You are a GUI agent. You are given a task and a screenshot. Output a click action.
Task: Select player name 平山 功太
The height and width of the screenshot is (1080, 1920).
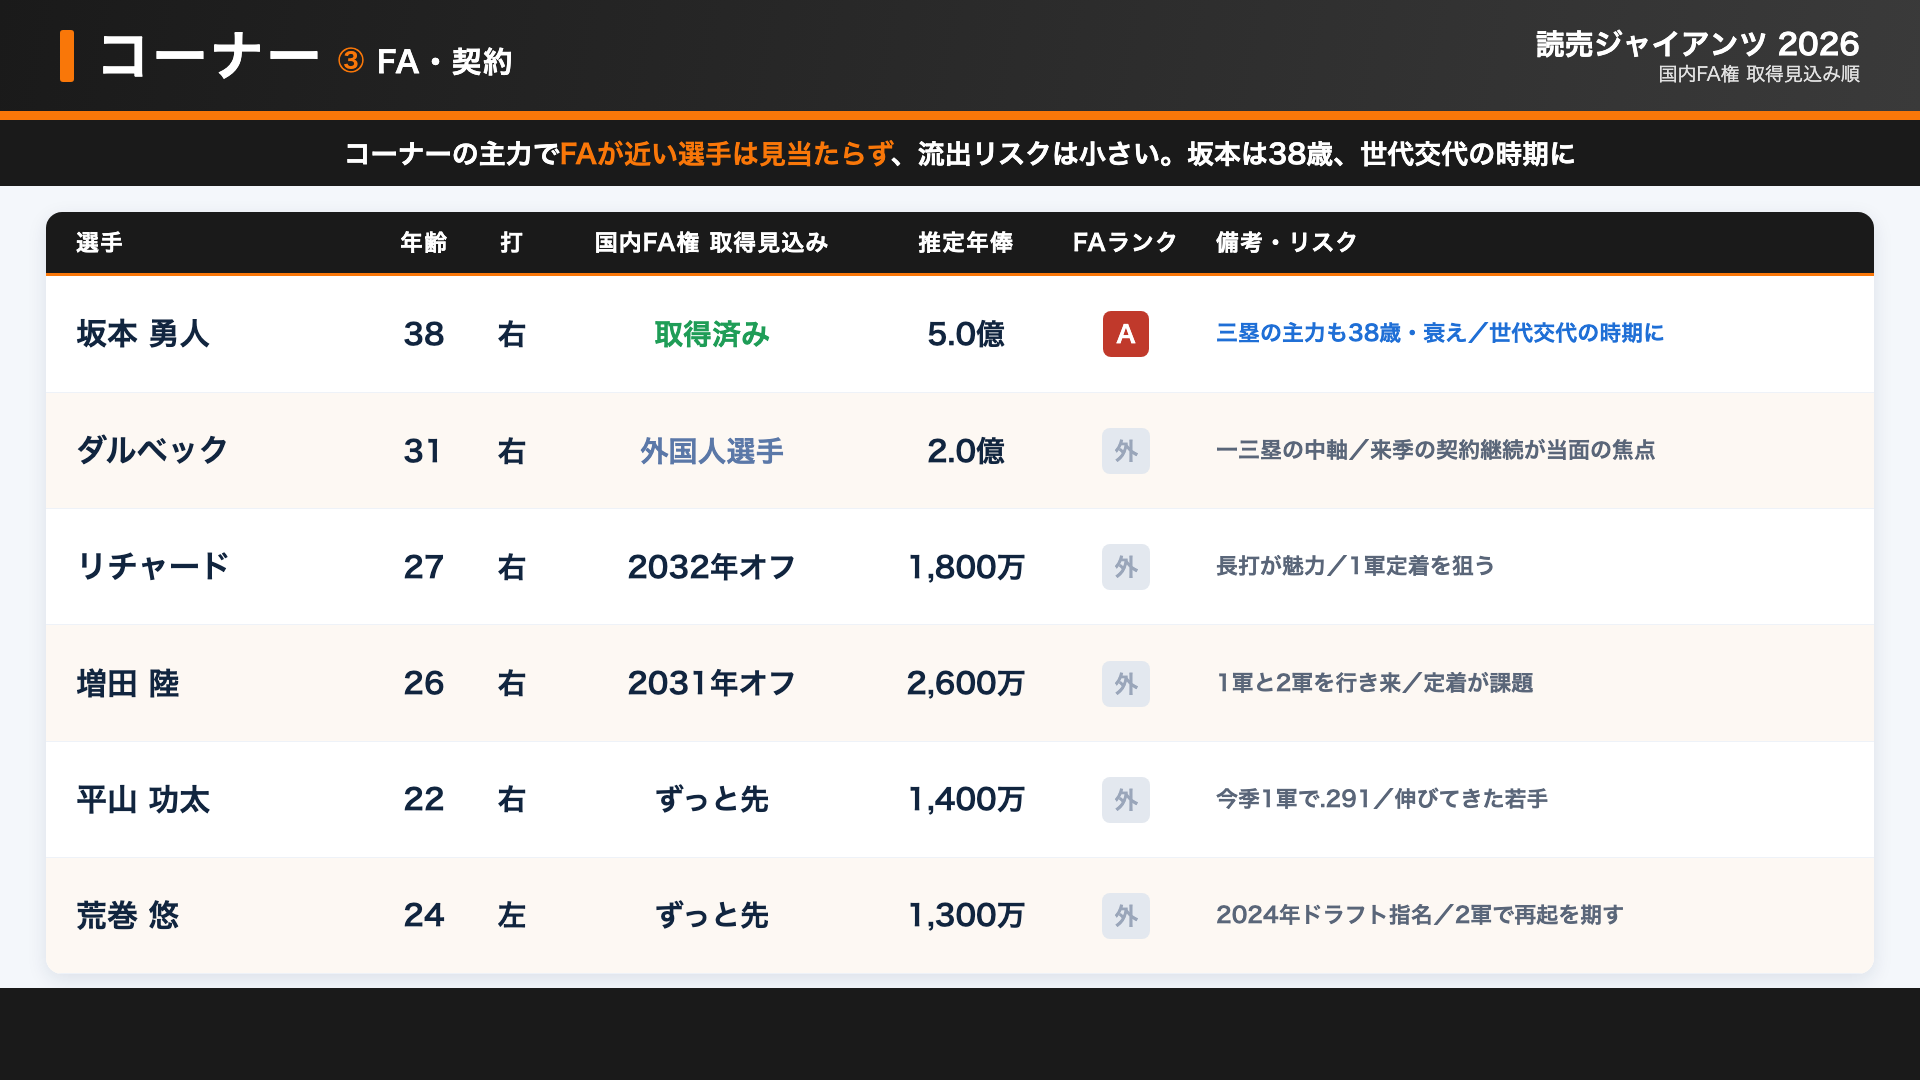143,800
